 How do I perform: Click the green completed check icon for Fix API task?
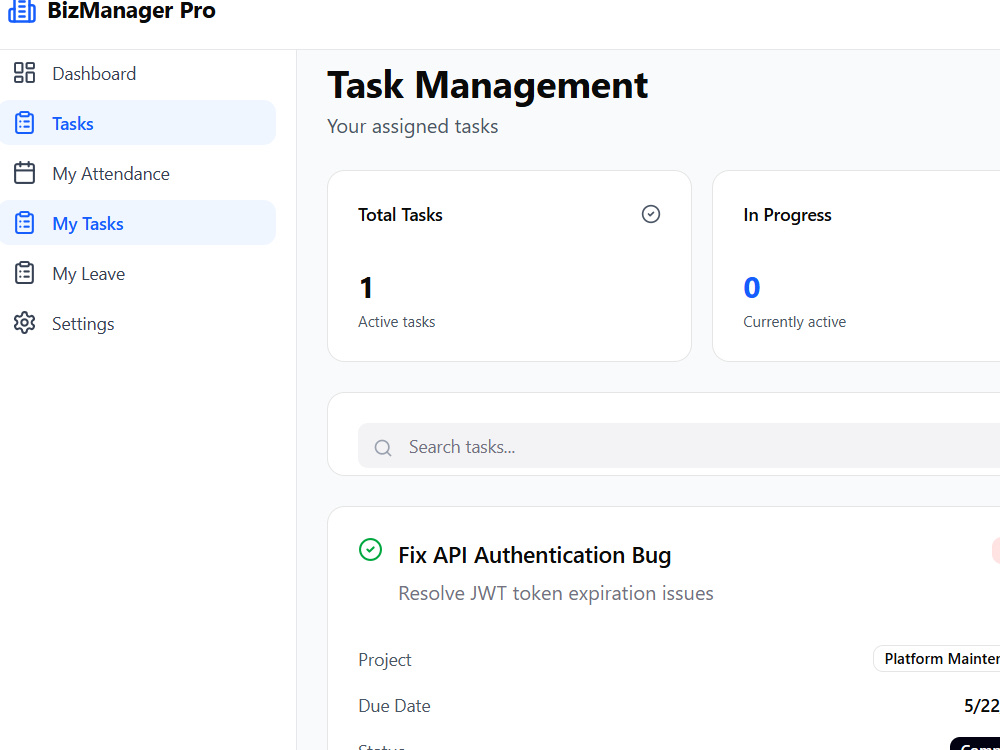[x=371, y=549]
